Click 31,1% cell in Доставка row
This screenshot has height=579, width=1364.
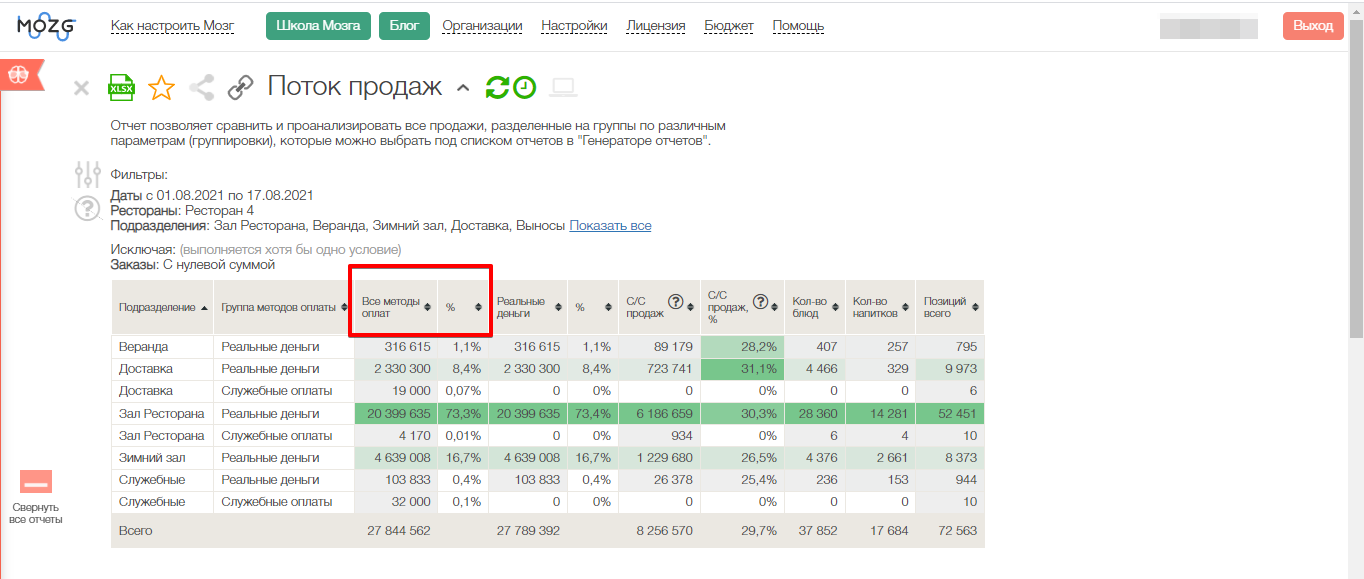(742, 369)
